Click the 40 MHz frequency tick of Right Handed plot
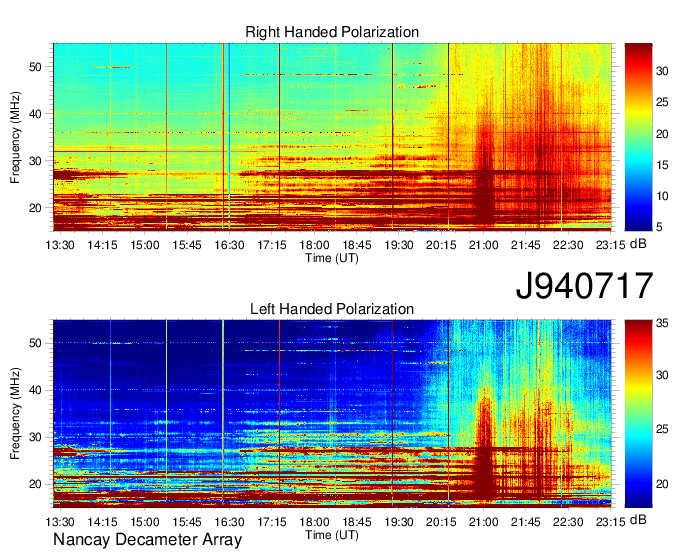This screenshot has height=552, width=680. (x=35, y=114)
